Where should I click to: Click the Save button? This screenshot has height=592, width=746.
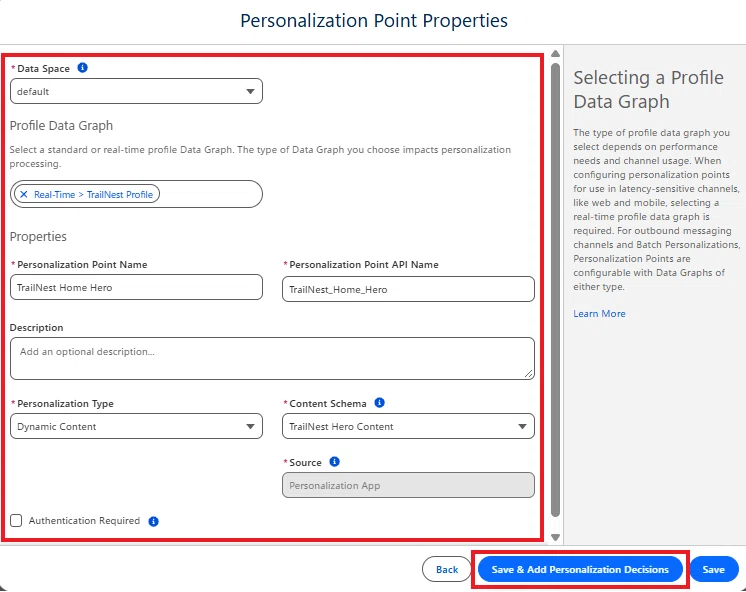714,569
